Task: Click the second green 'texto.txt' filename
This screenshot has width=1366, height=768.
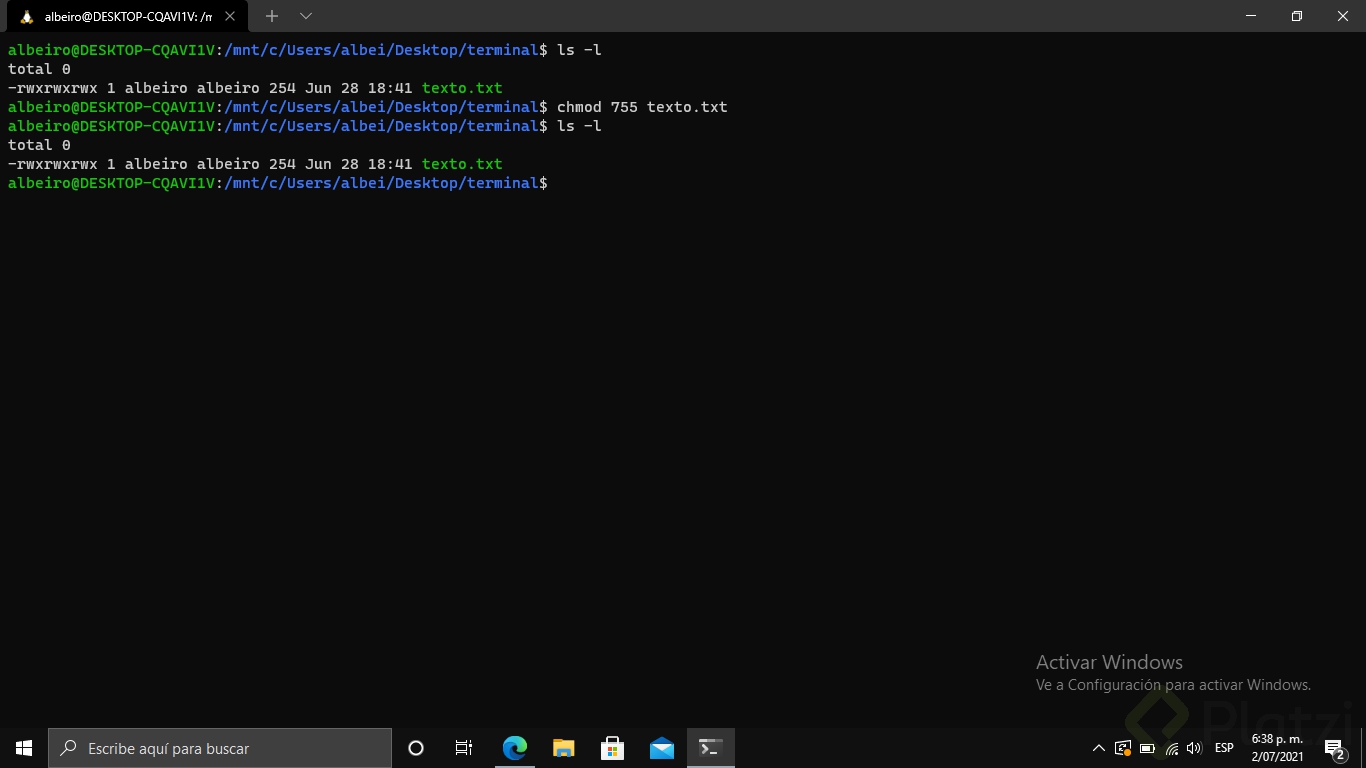Action: tap(462, 164)
